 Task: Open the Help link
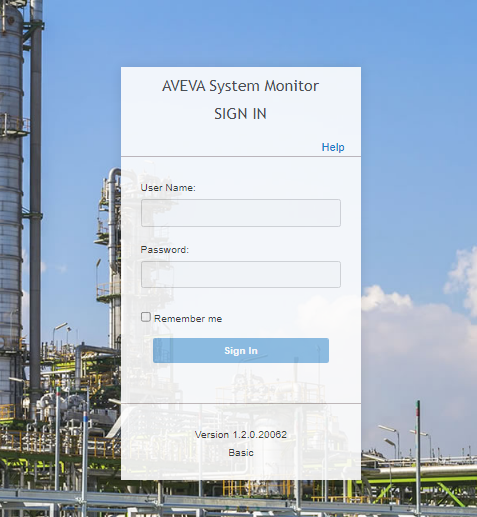(333, 147)
